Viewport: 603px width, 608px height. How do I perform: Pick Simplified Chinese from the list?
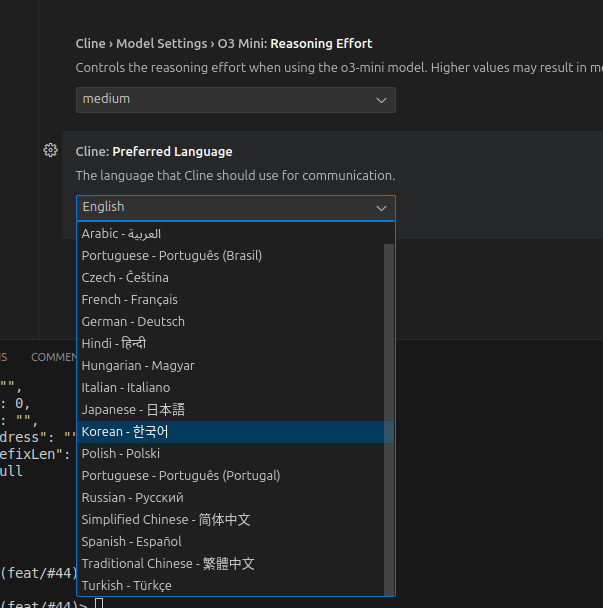(x=166, y=520)
